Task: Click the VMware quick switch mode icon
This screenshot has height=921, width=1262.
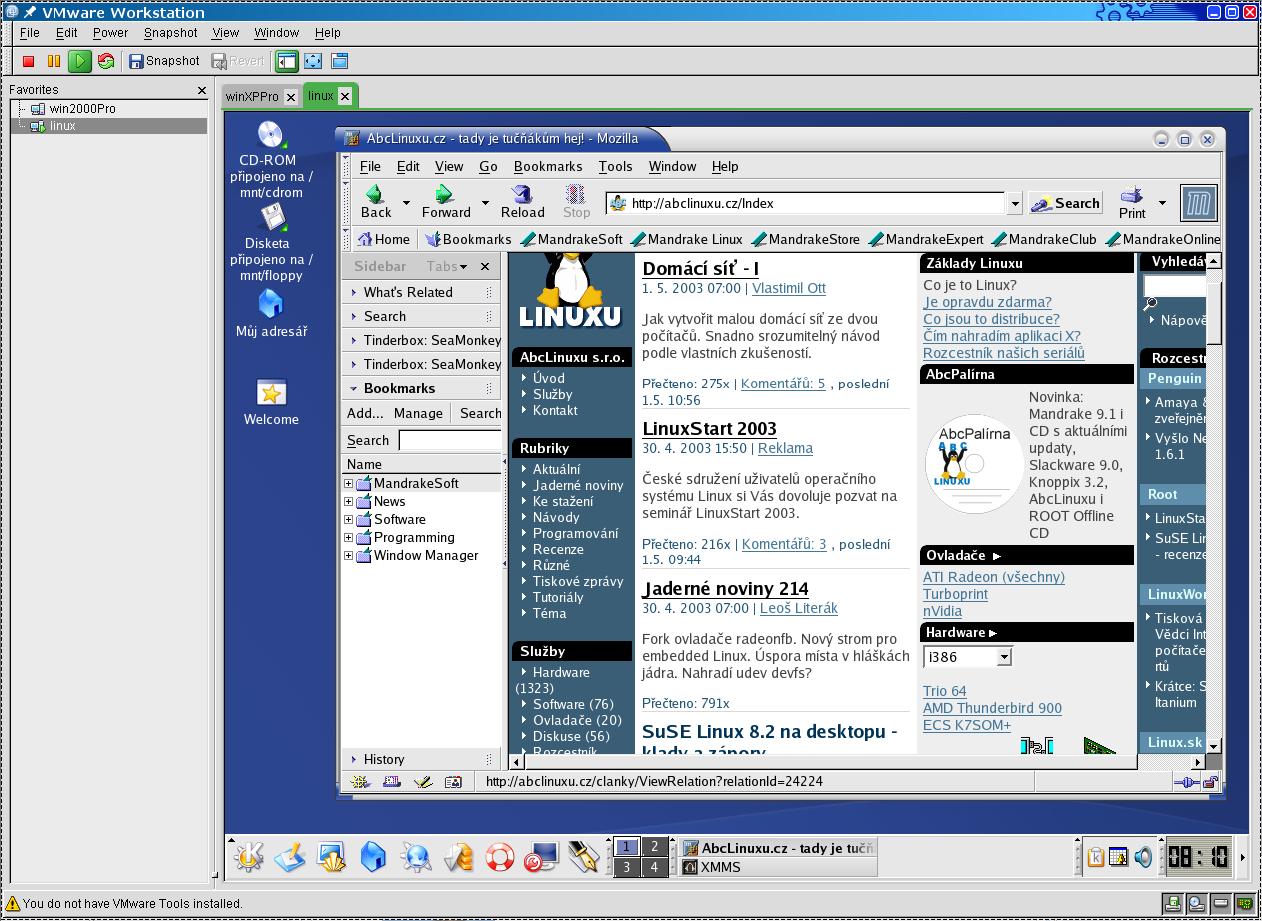Action: pyautogui.click(x=339, y=61)
